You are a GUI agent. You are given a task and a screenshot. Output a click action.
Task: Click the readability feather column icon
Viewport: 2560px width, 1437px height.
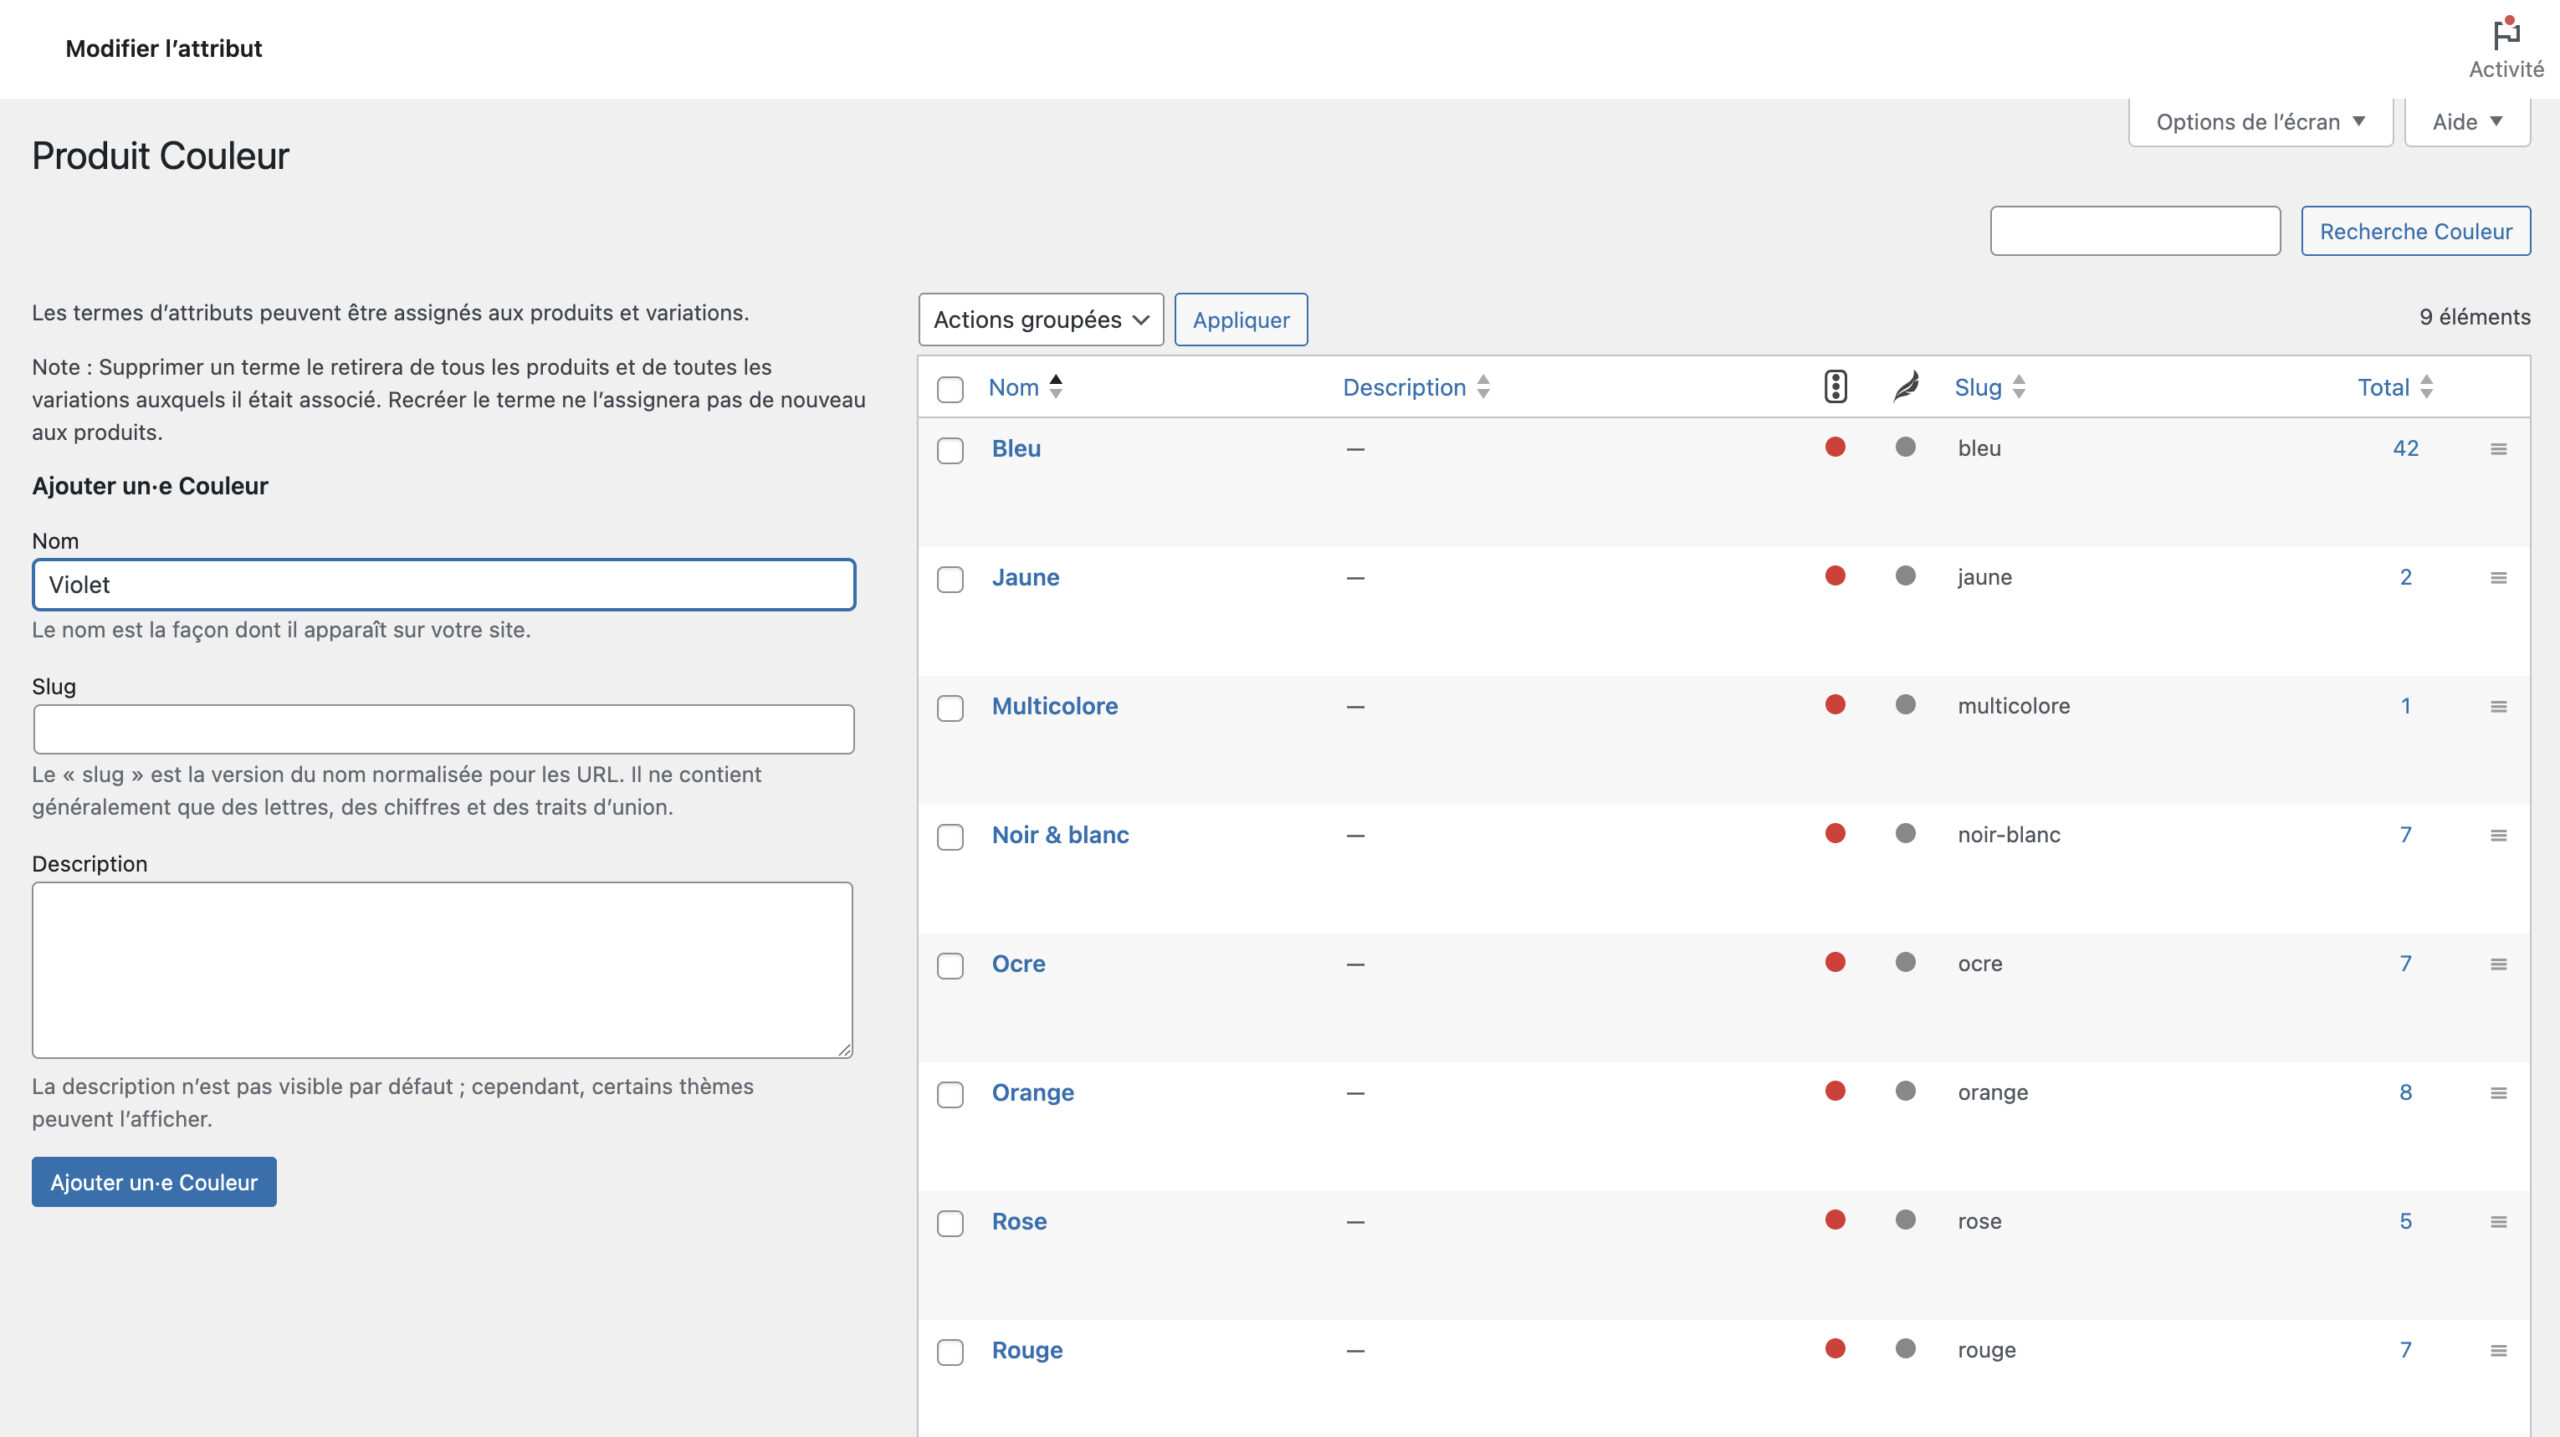click(1906, 387)
